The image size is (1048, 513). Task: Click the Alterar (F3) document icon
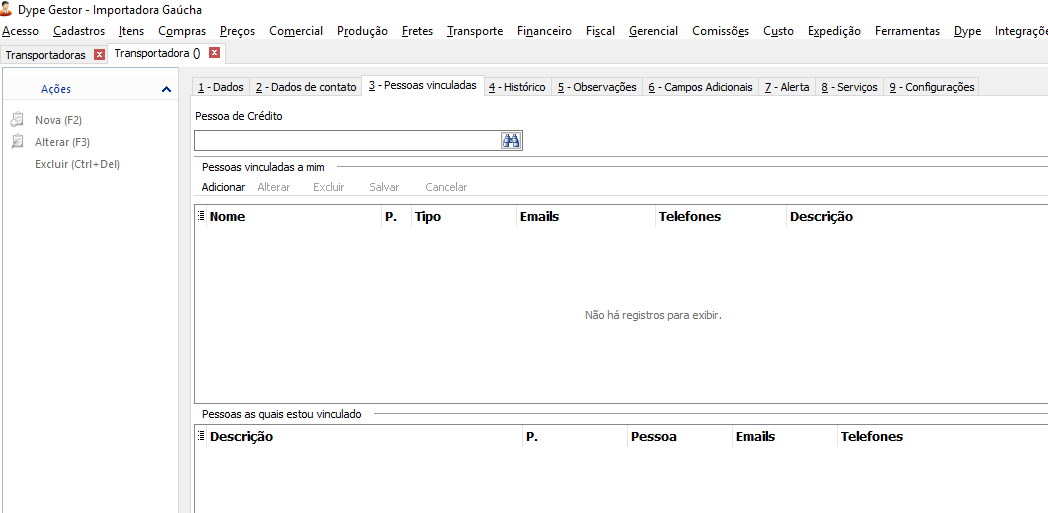pyautogui.click(x=17, y=142)
